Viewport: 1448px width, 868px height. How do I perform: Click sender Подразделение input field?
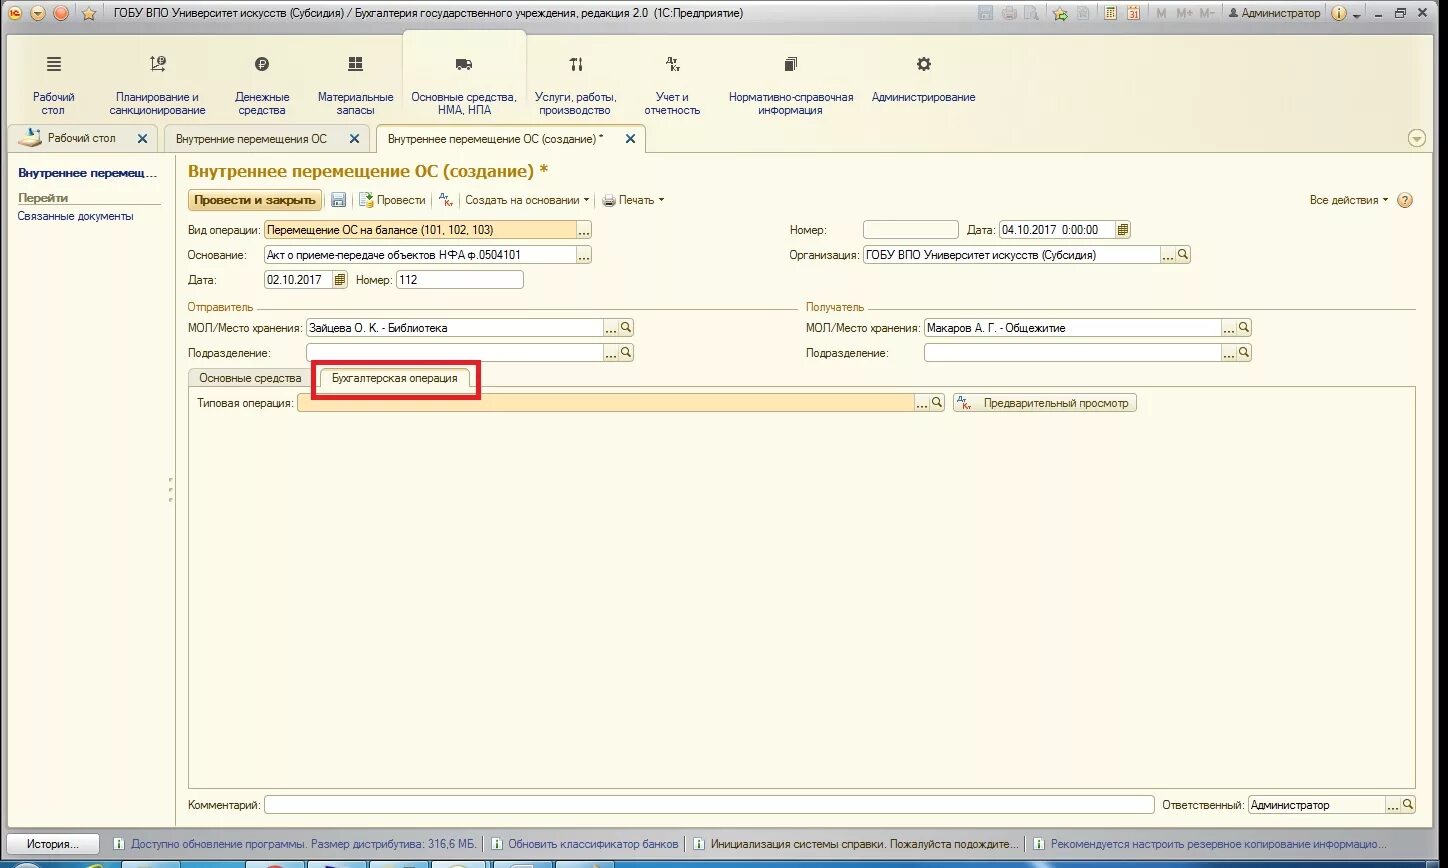(454, 353)
